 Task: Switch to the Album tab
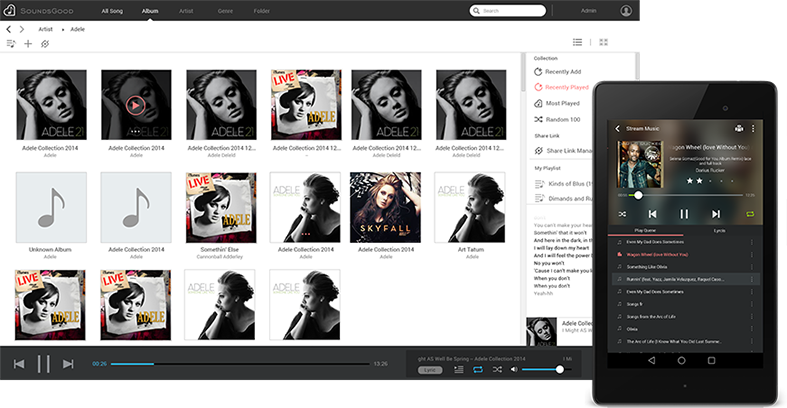click(x=150, y=11)
